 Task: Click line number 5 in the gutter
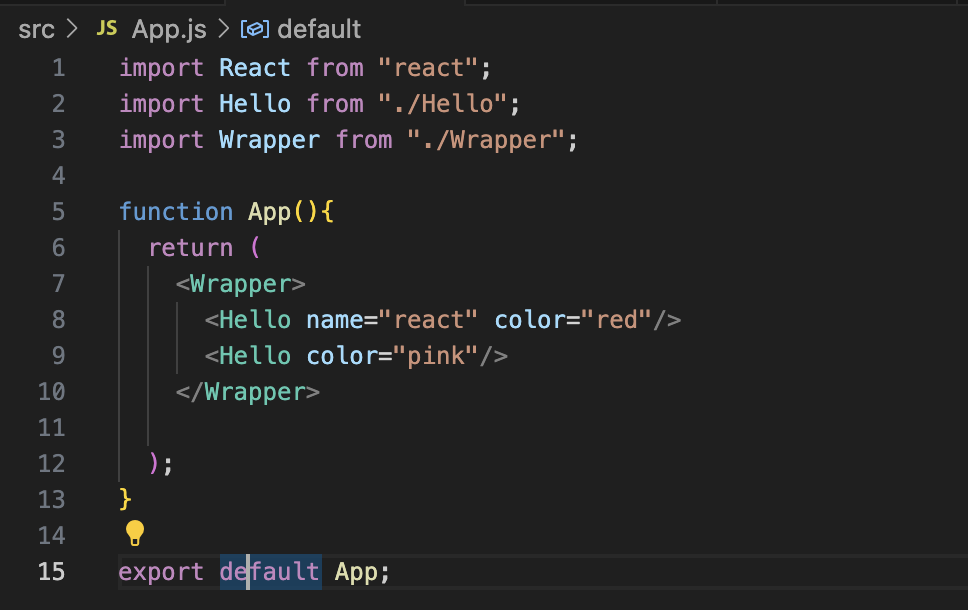point(59,212)
